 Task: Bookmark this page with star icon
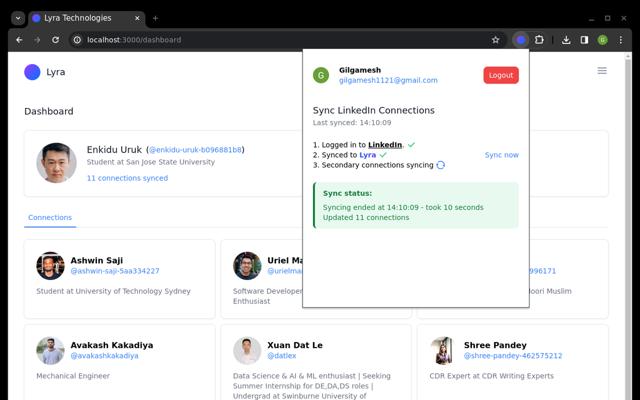[496, 40]
